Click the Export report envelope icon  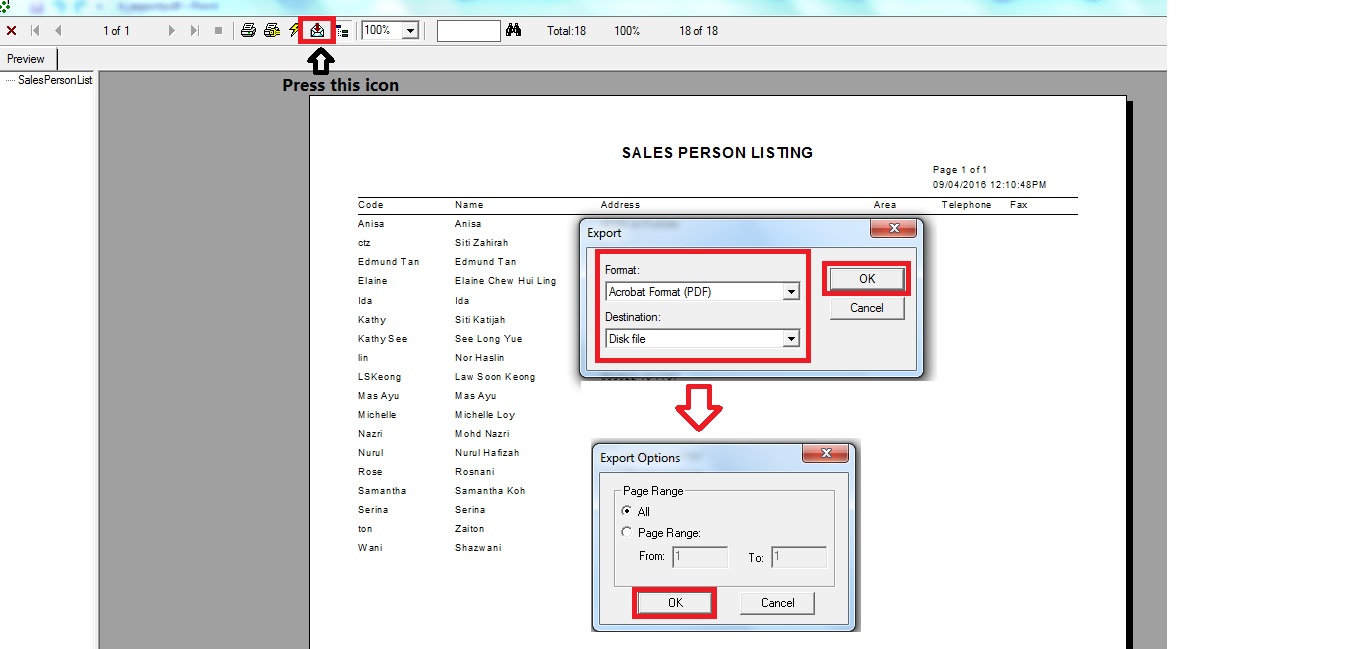(x=317, y=30)
